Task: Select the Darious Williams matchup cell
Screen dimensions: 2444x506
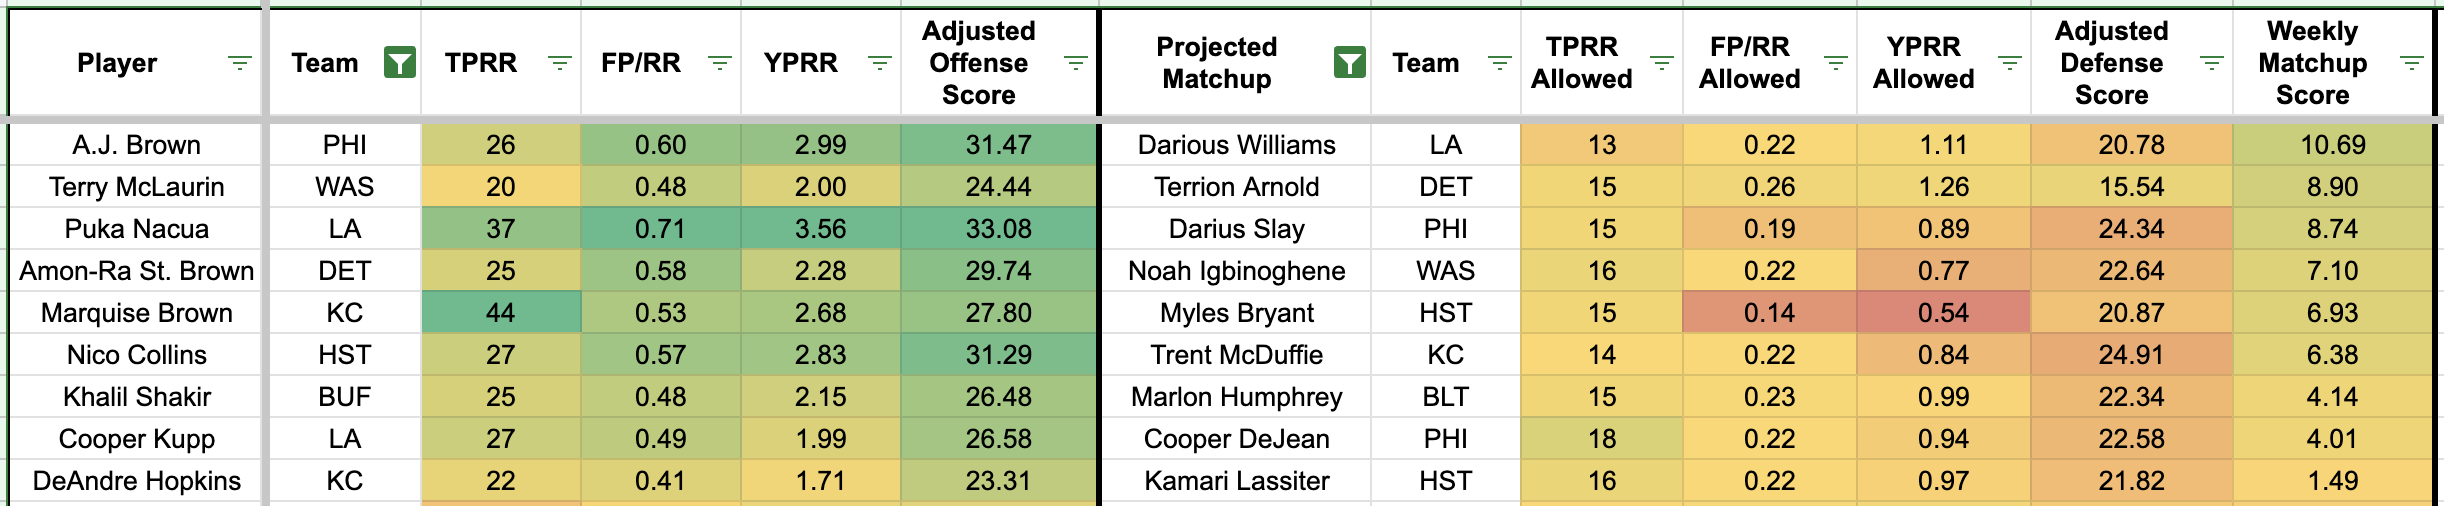Action: (x=1236, y=145)
